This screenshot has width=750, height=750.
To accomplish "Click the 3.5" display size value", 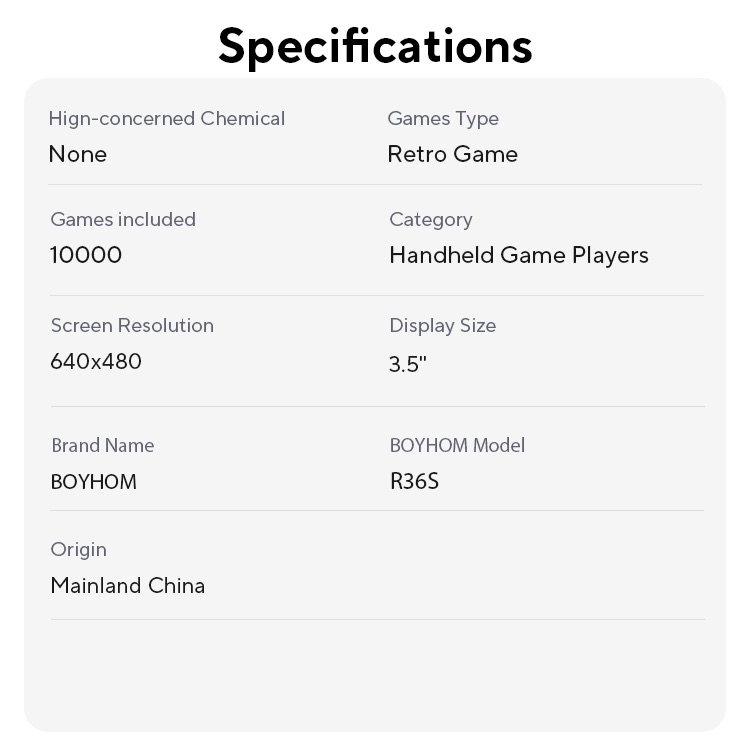I will click(x=408, y=364).
